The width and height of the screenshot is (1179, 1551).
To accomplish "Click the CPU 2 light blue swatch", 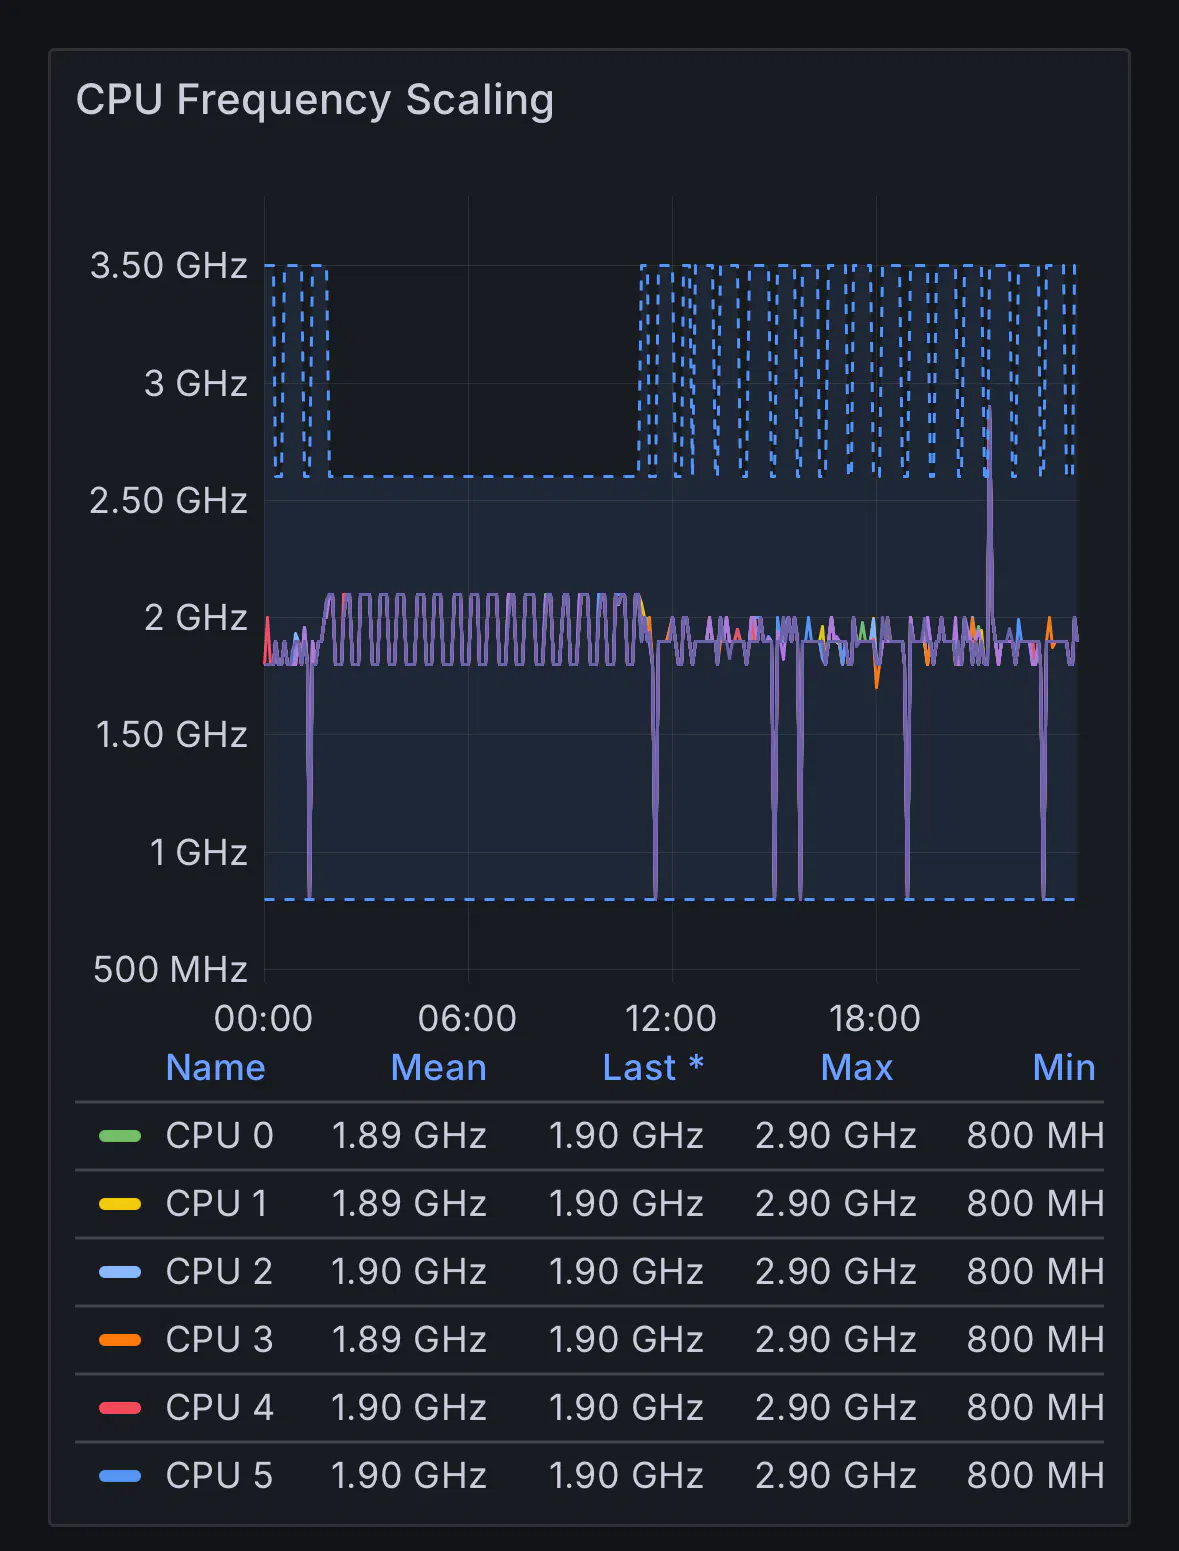I will coord(120,1272).
